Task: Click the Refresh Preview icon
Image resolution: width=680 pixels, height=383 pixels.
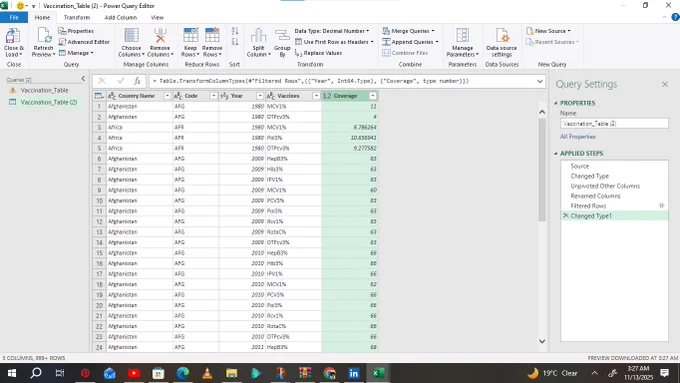Action: tap(44, 36)
